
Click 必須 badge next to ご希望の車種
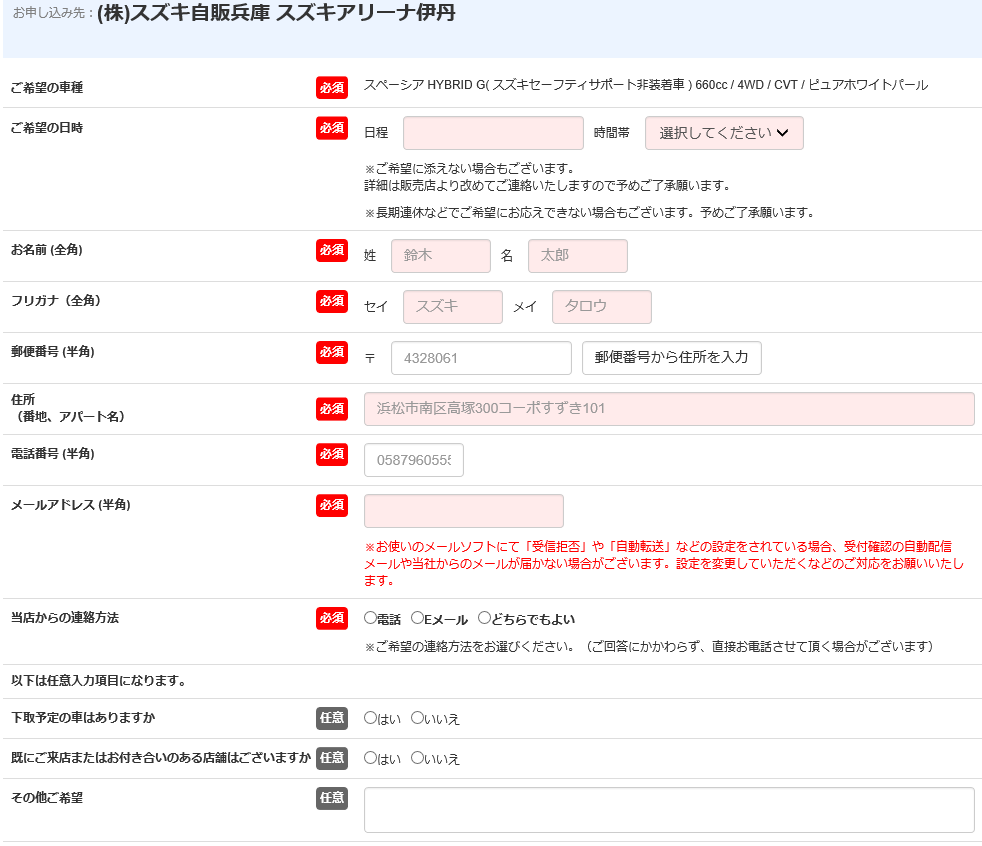click(x=332, y=88)
